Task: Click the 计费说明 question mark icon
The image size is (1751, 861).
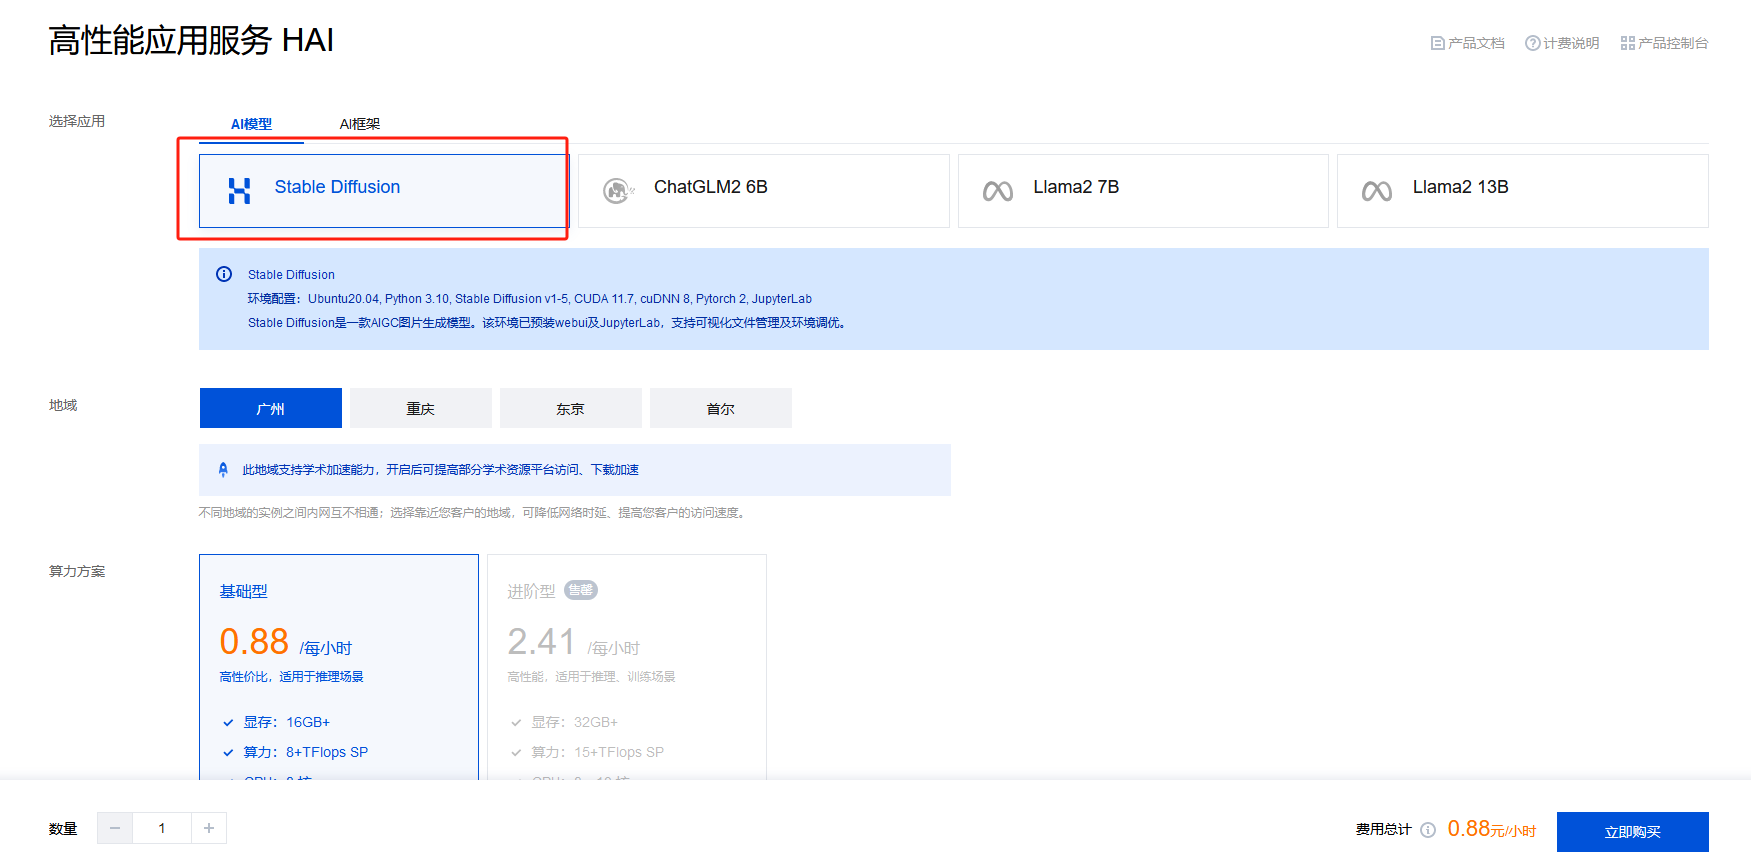Action: point(1532,43)
